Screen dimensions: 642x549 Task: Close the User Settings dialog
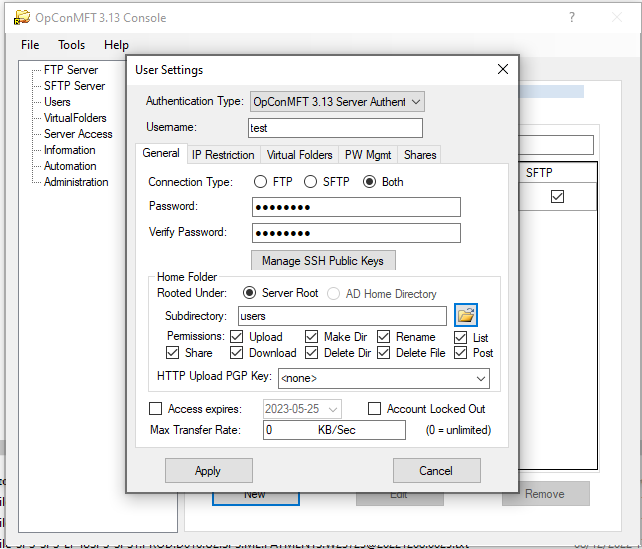pos(503,69)
